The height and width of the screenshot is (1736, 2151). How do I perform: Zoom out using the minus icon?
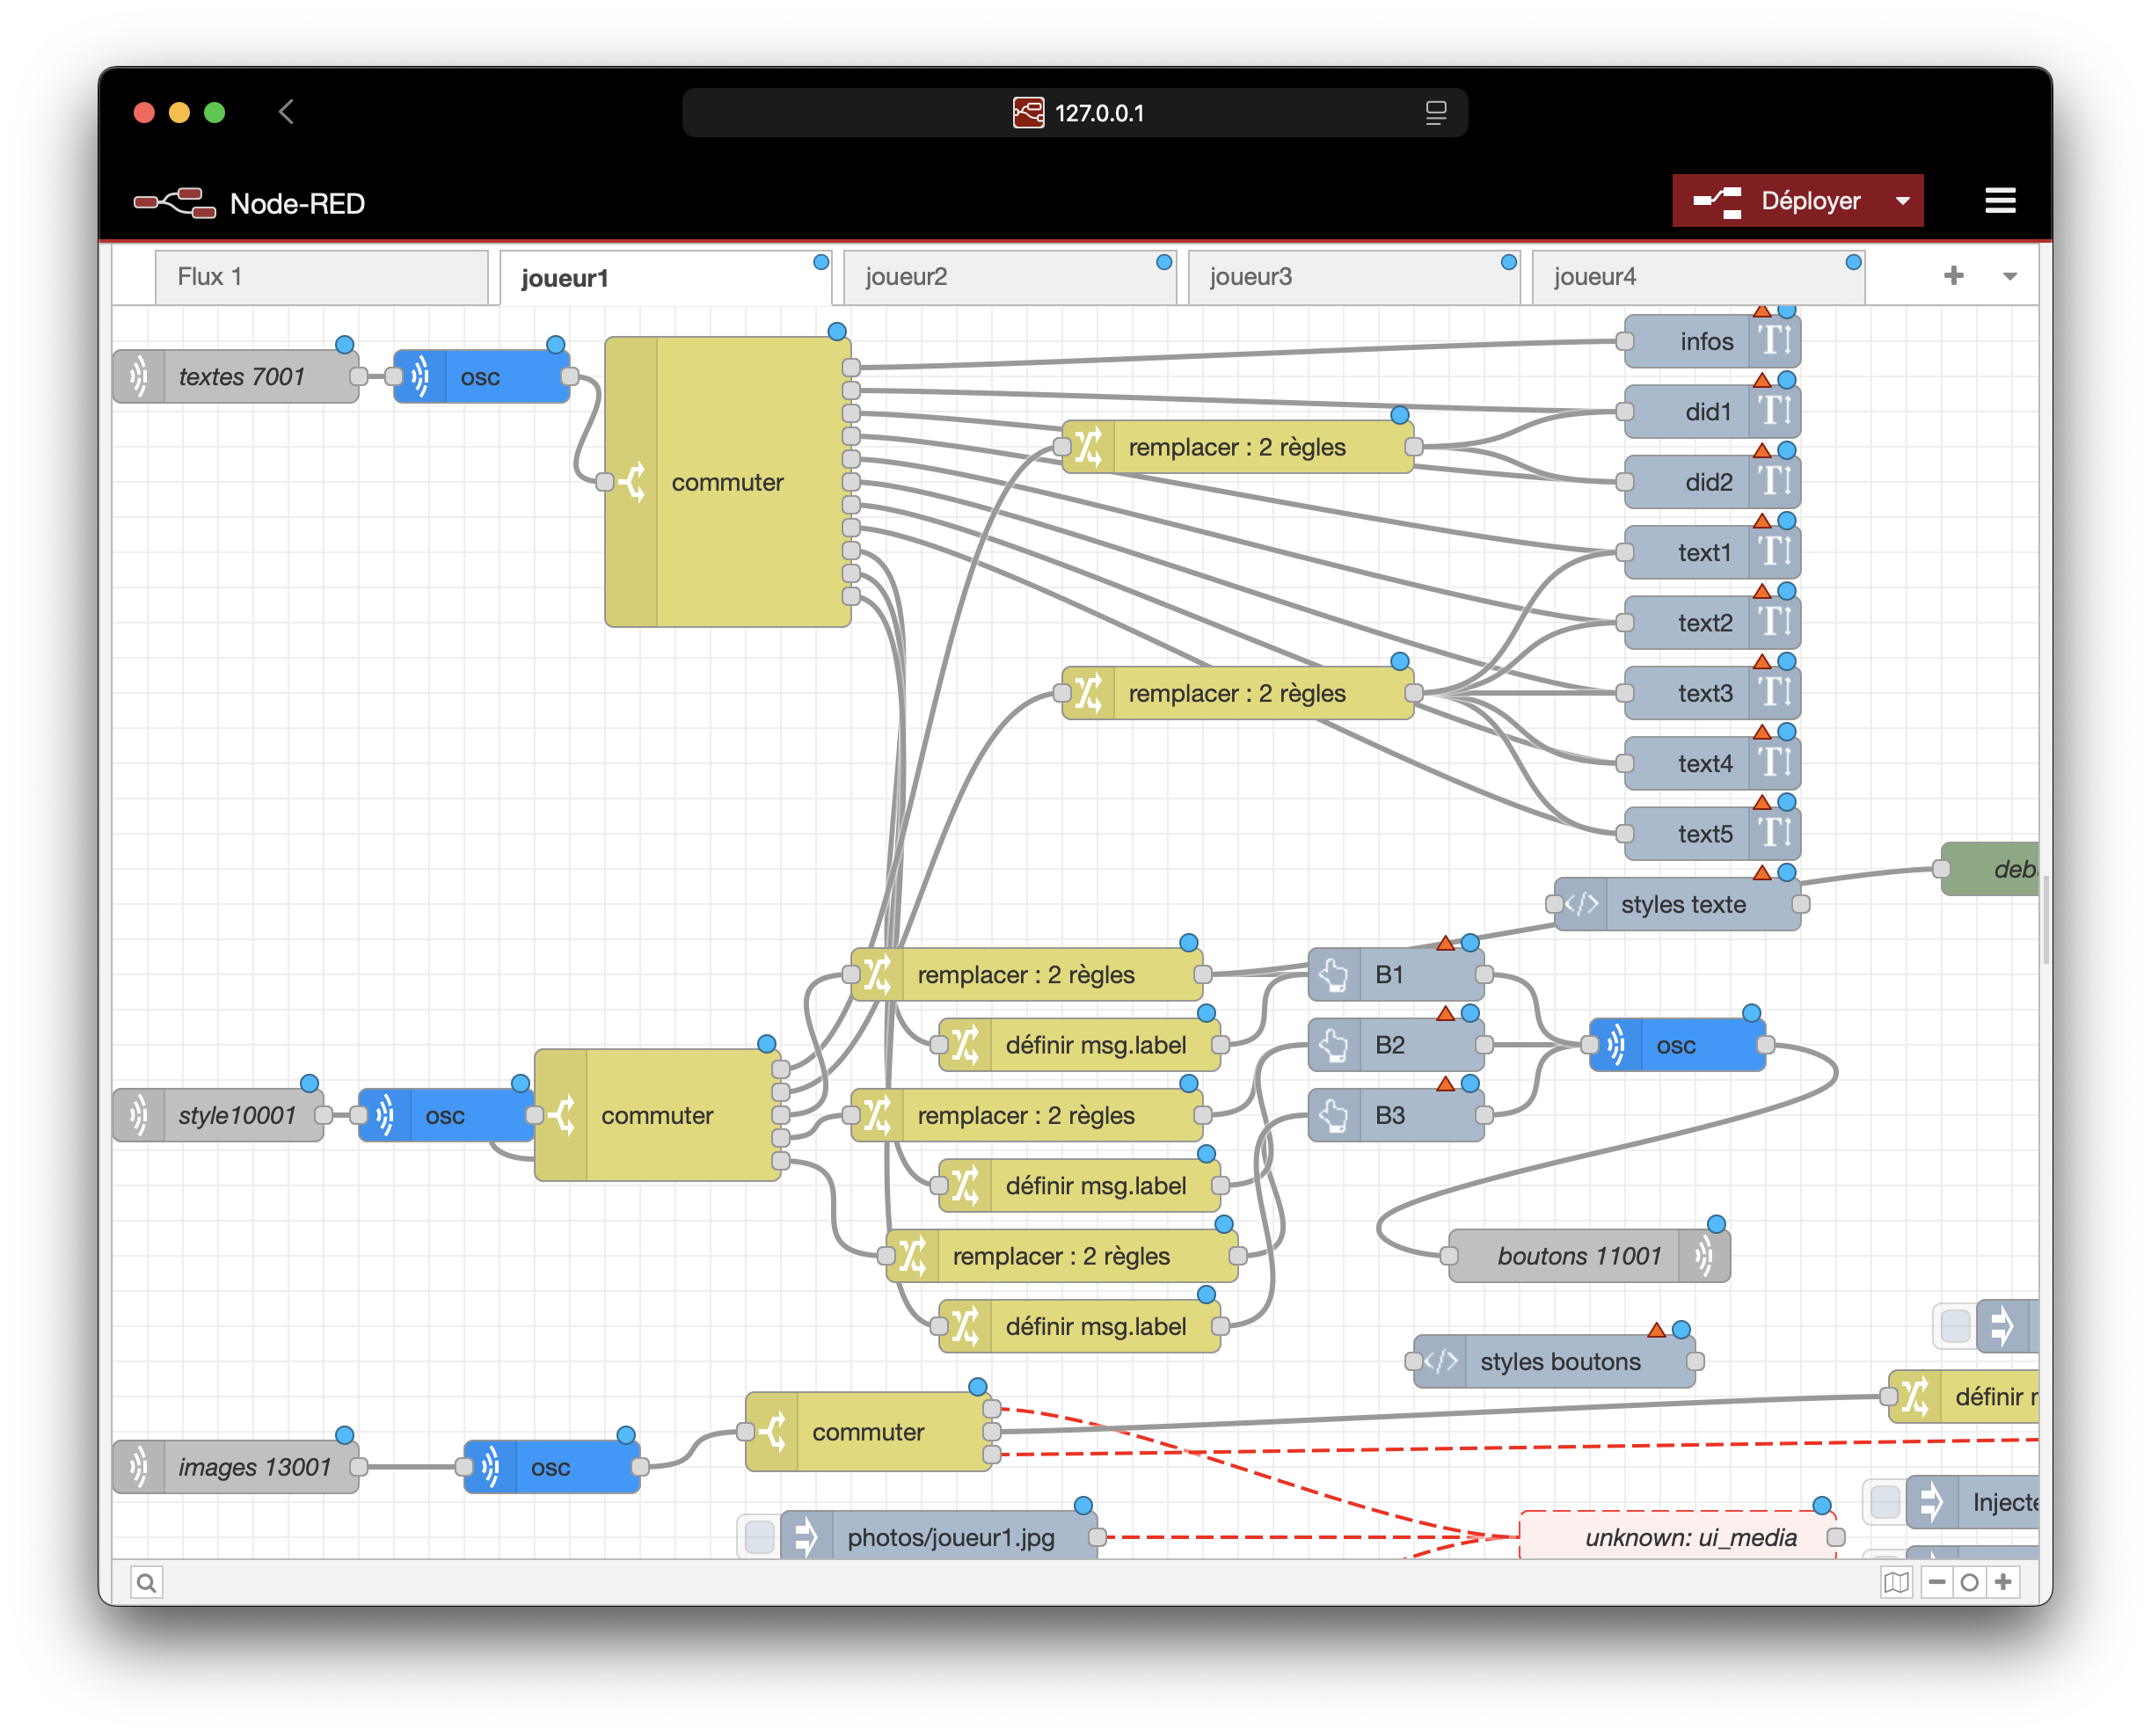(x=1937, y=1582)
